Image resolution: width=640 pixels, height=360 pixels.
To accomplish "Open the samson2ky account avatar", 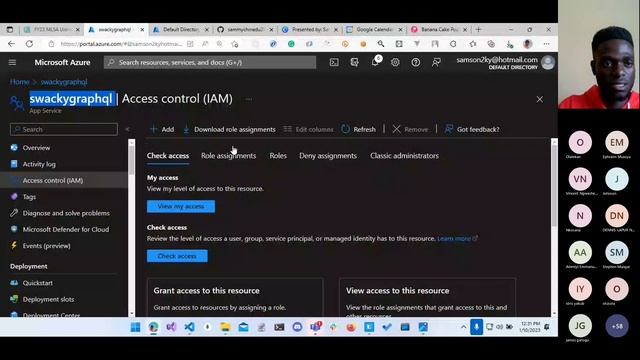I will (x=548, y=62).
